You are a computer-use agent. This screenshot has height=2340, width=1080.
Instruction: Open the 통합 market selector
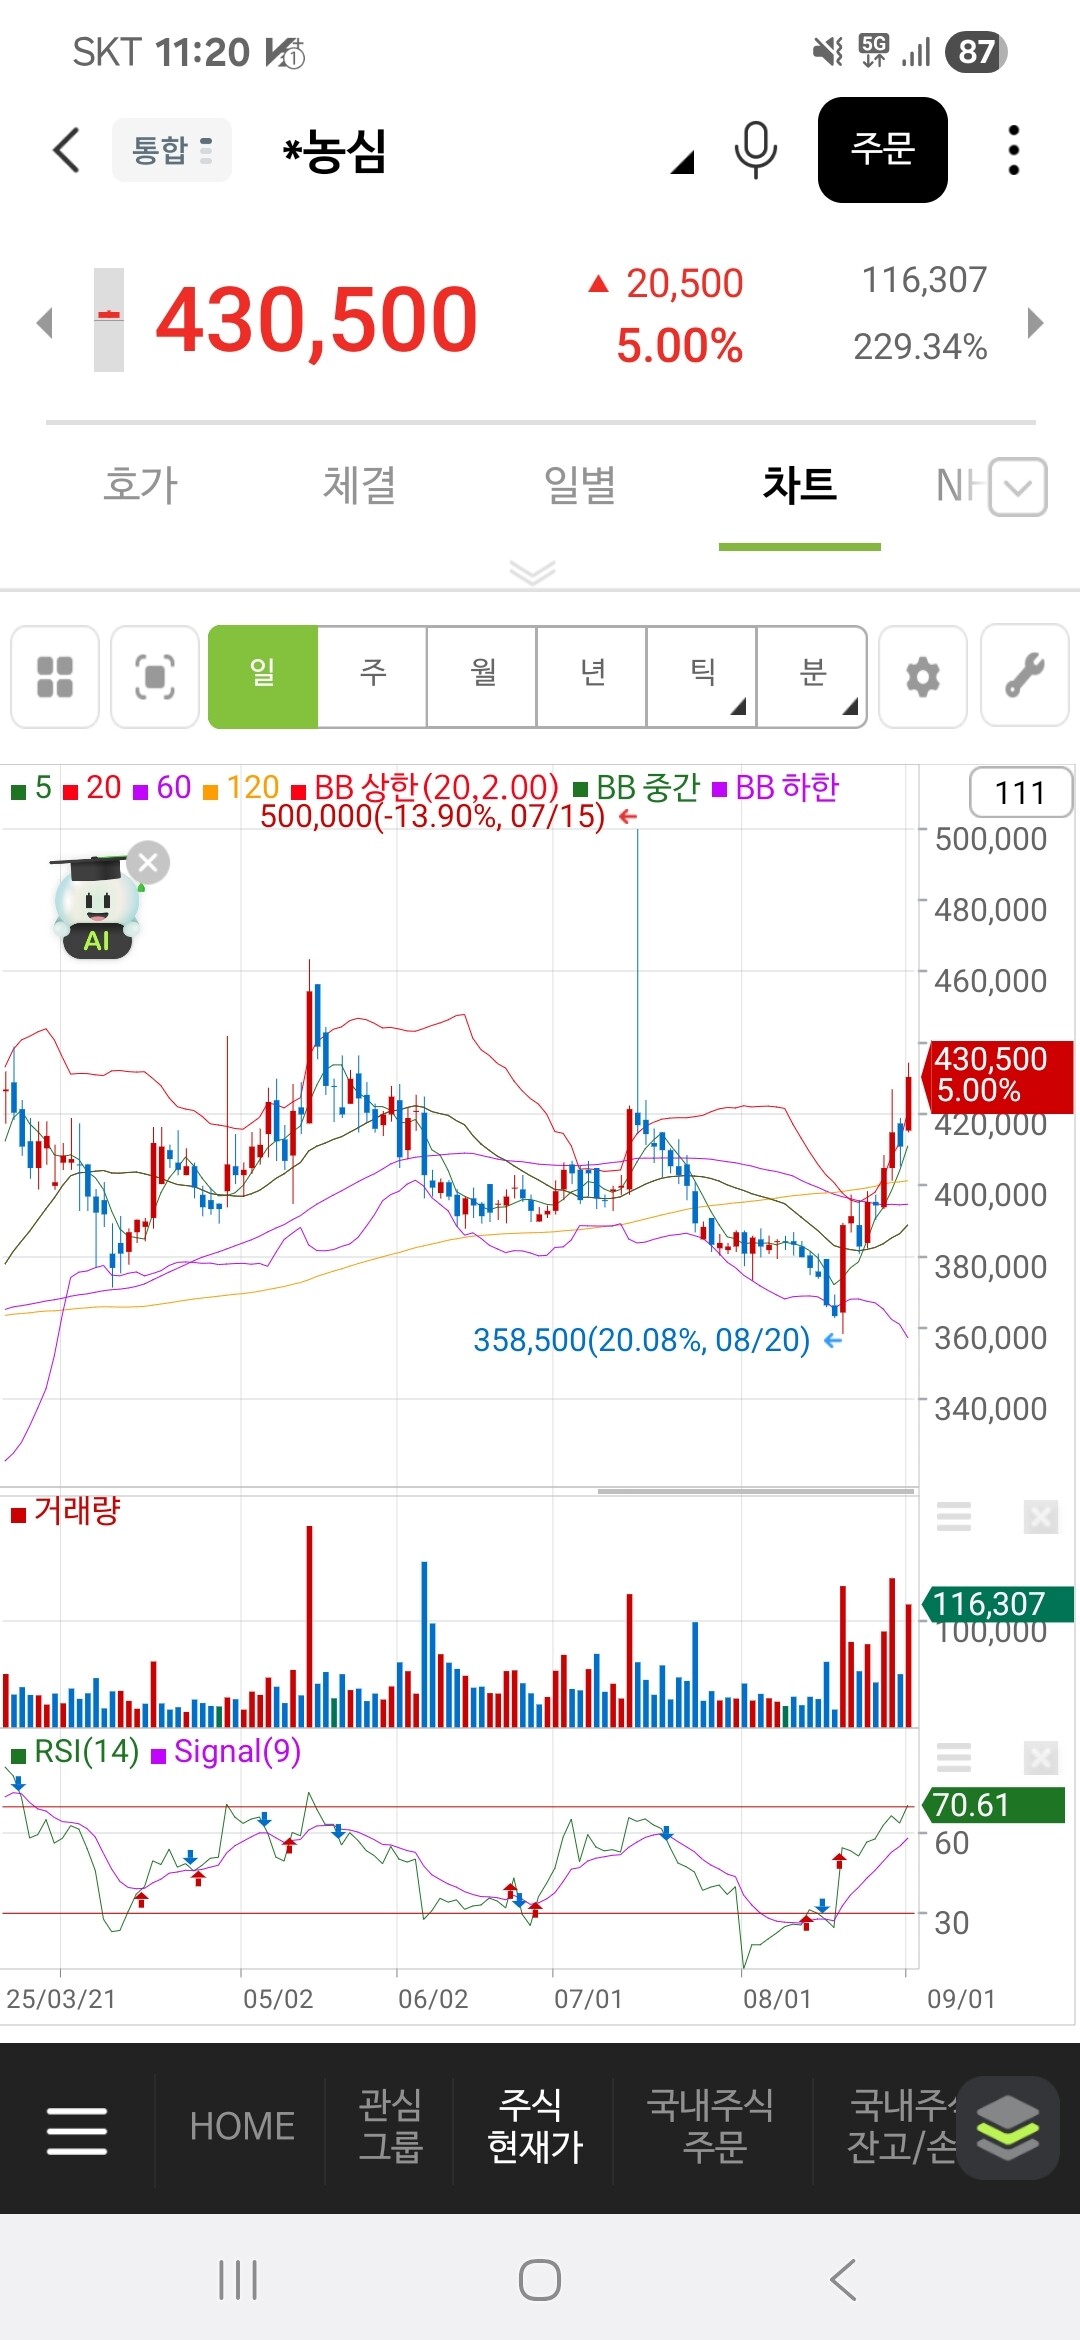[x=172, y=150]
